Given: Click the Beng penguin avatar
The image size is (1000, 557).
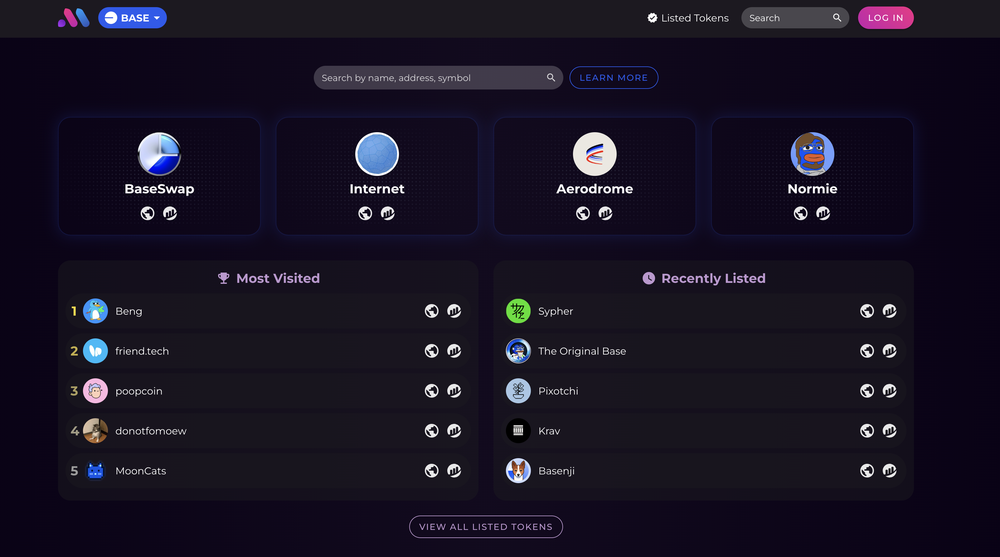Looking at the screenshot, I should tap(96, 311).
